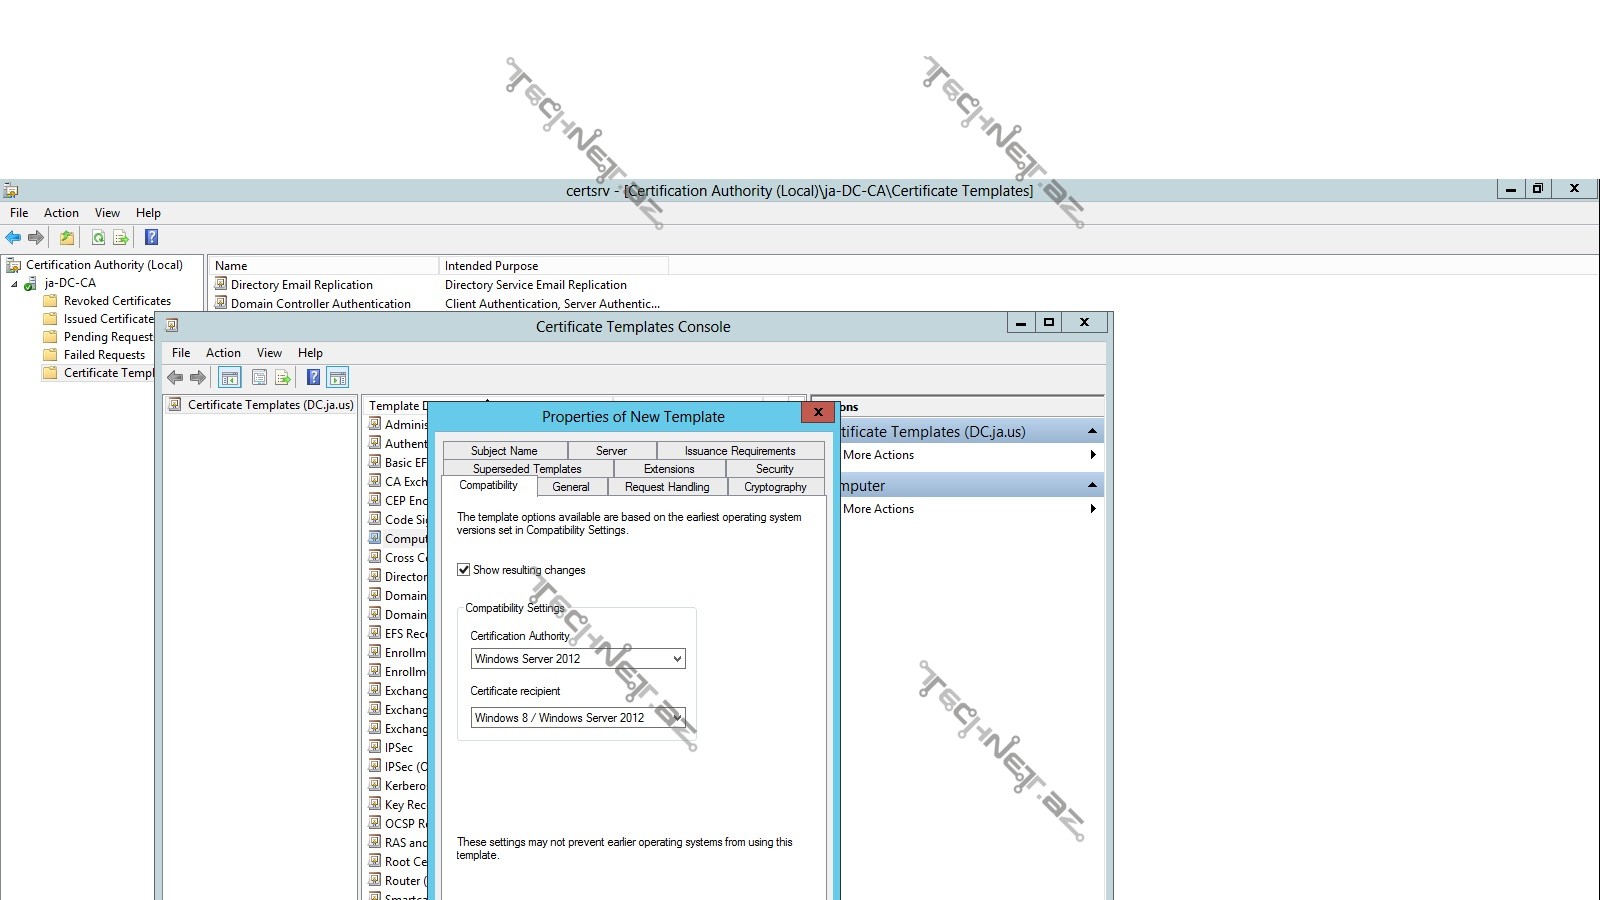1600x900 pixels.
Task: Click the Administrator template icon in the template list
Action: 375,424
